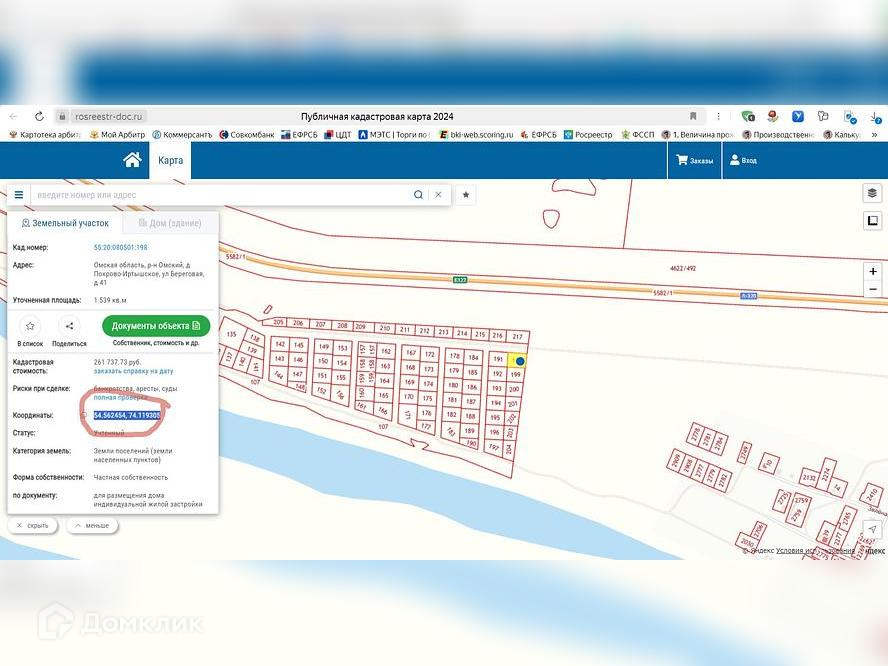Open the Совкомбанк bookmark
This screenshot has width=888, height=666.
(246, 135)
